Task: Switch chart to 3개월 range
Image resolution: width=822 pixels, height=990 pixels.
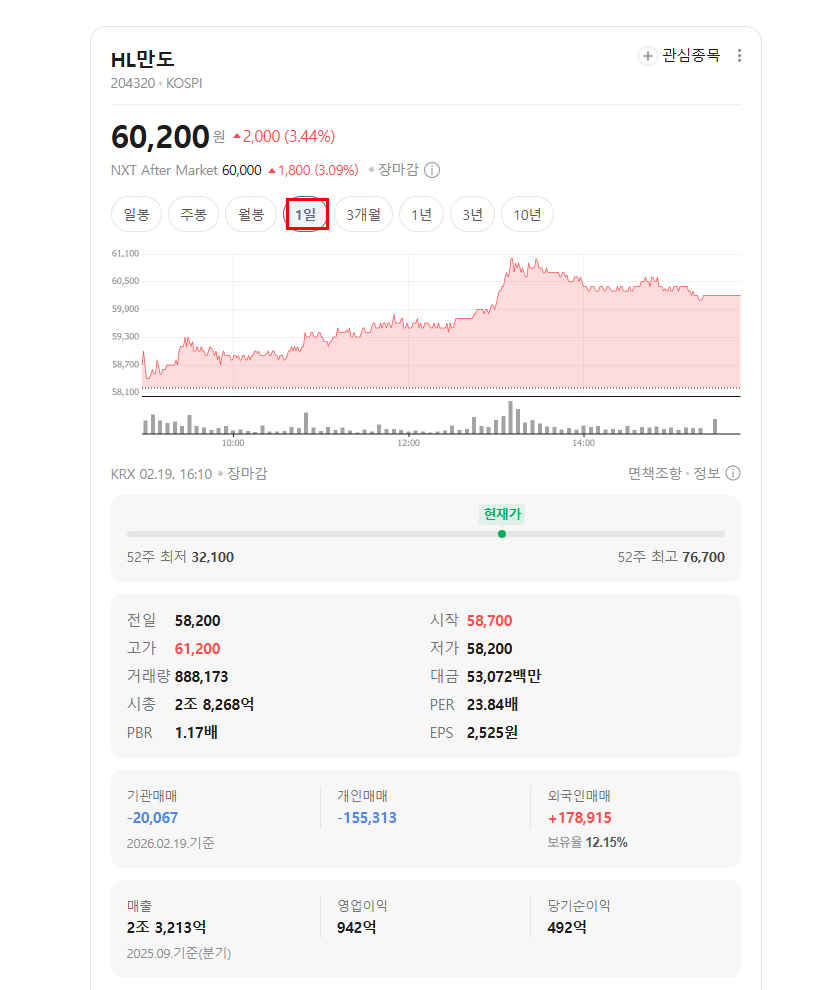Action: (363, 215)
